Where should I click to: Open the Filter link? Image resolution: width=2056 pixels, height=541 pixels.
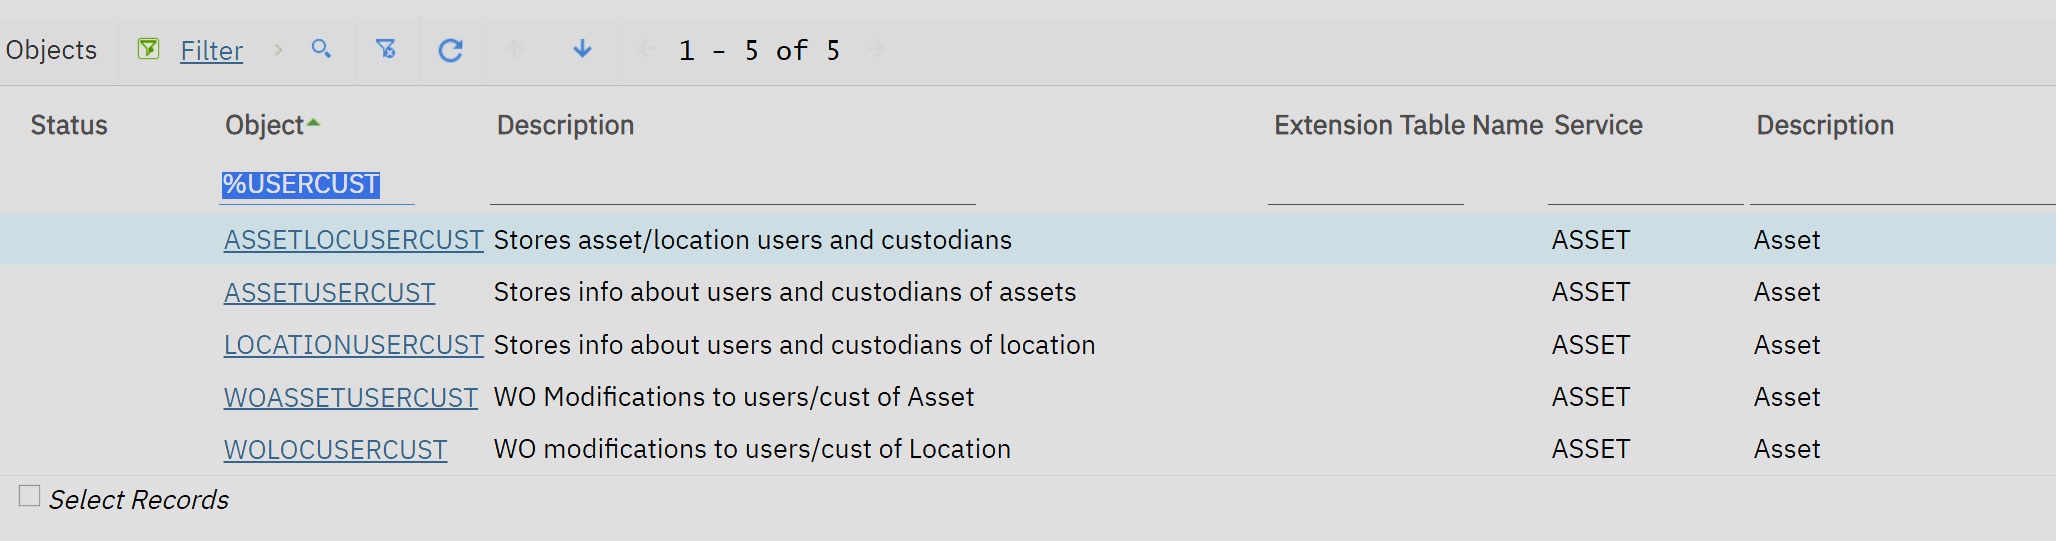(x=211, y=51)
